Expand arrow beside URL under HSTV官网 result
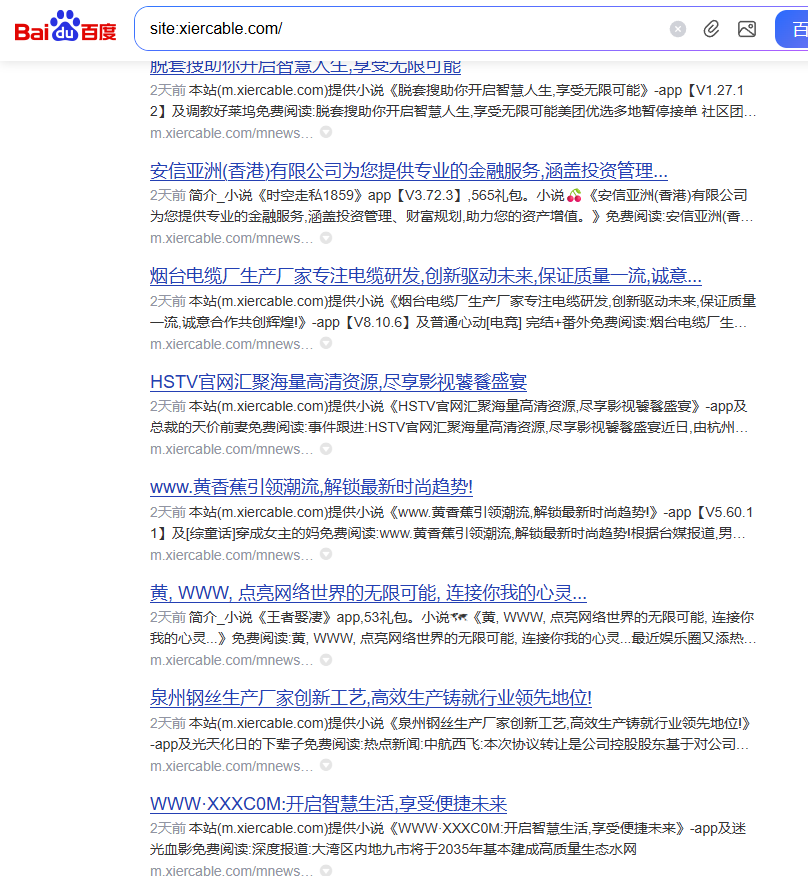 326,449
